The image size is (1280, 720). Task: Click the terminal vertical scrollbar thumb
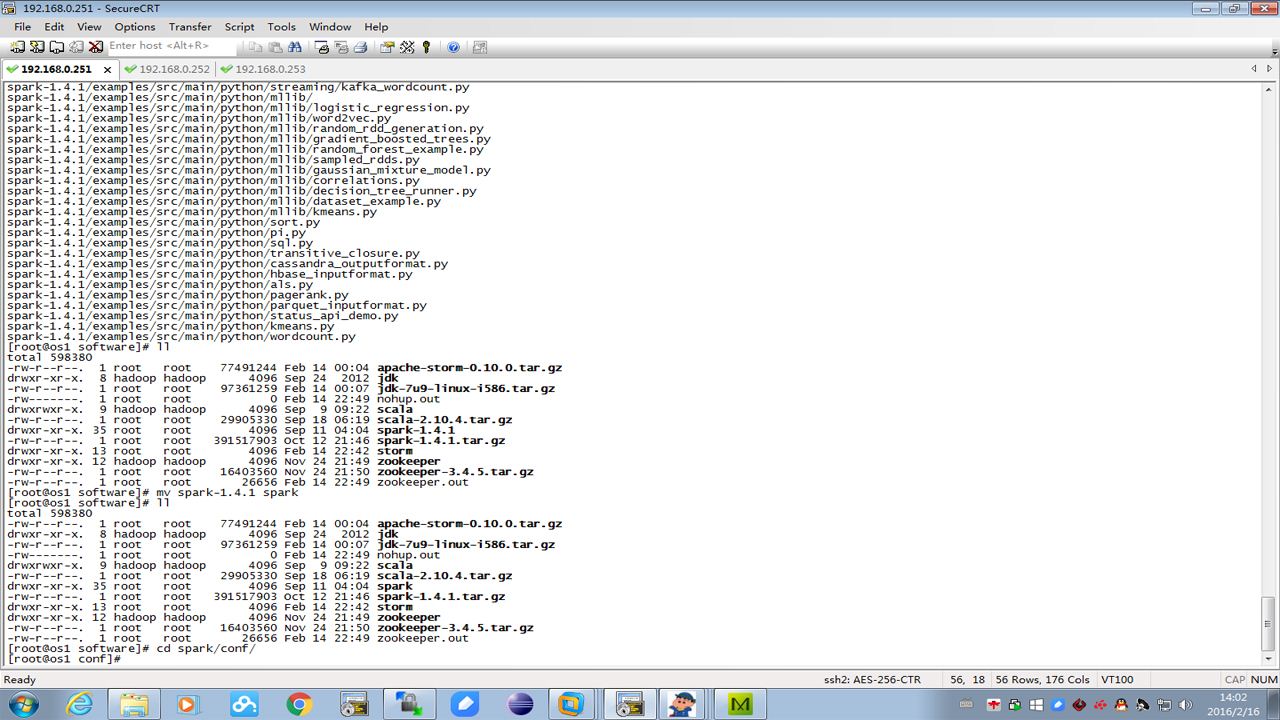1269,623
